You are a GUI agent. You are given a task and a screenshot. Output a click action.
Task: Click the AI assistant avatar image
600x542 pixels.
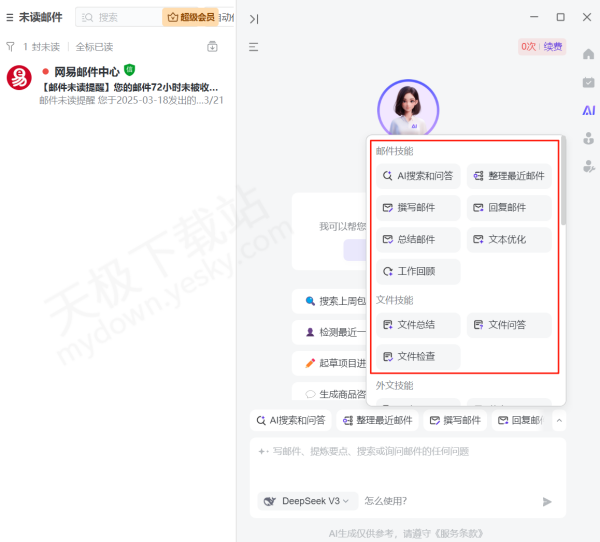(409, 108)
